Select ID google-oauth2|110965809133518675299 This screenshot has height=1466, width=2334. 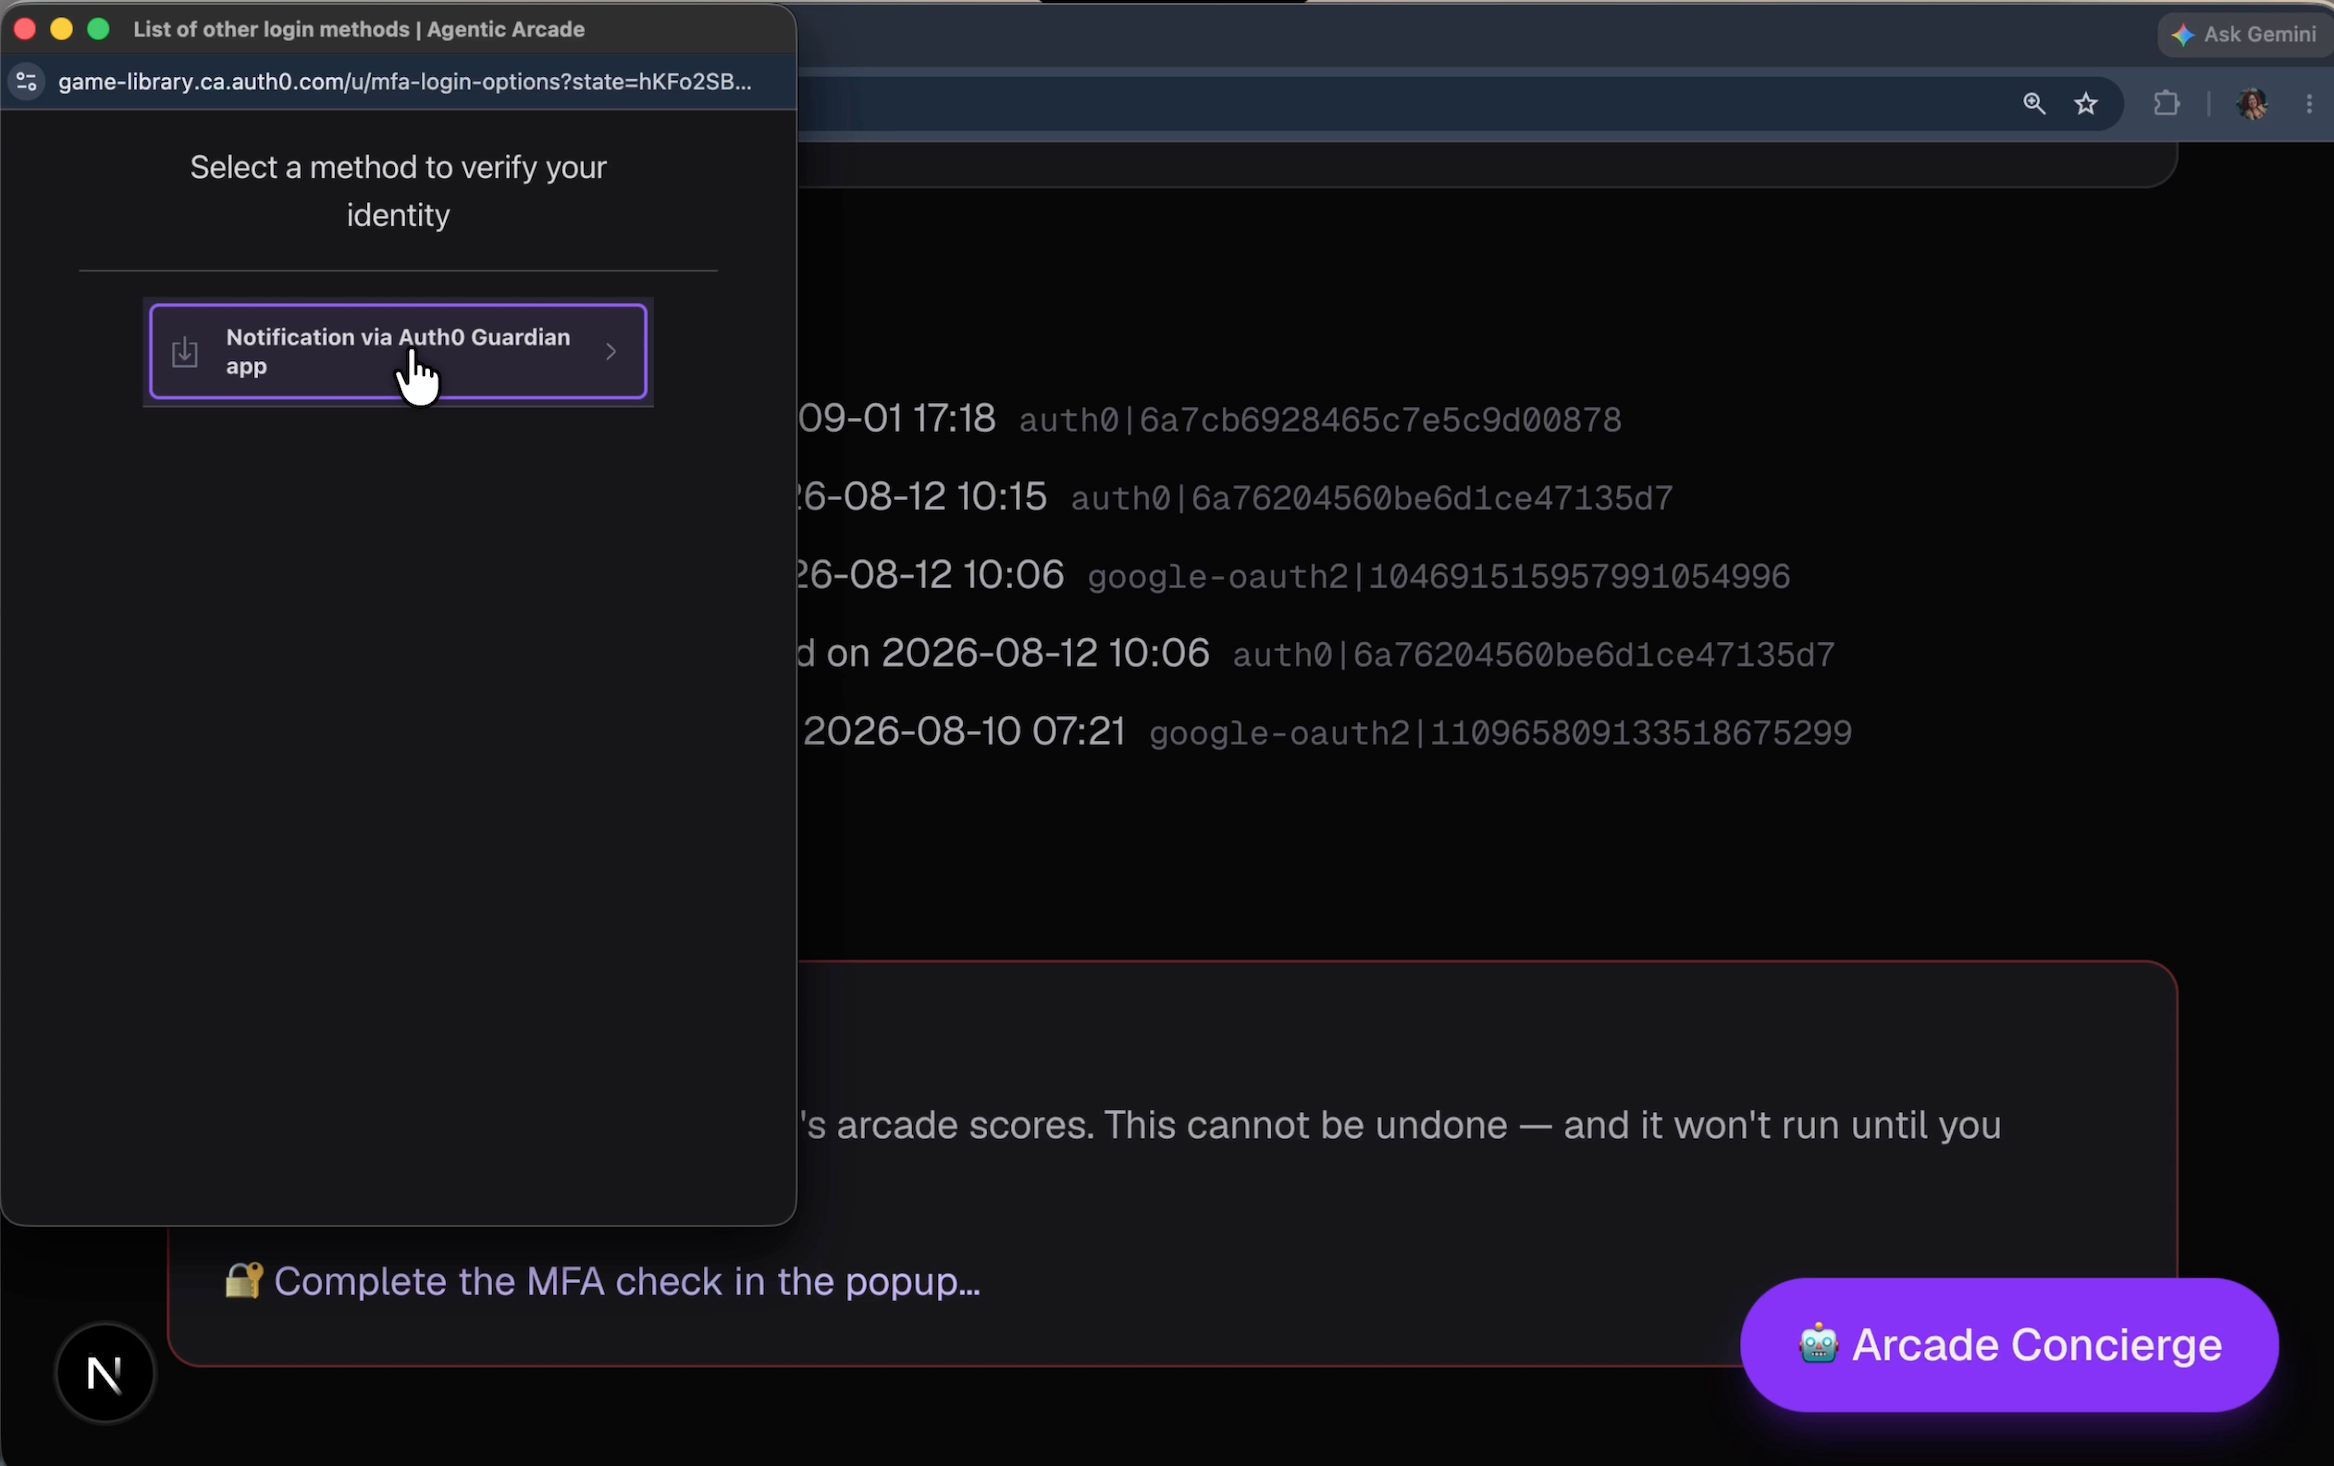click(x=1501, y=733)
